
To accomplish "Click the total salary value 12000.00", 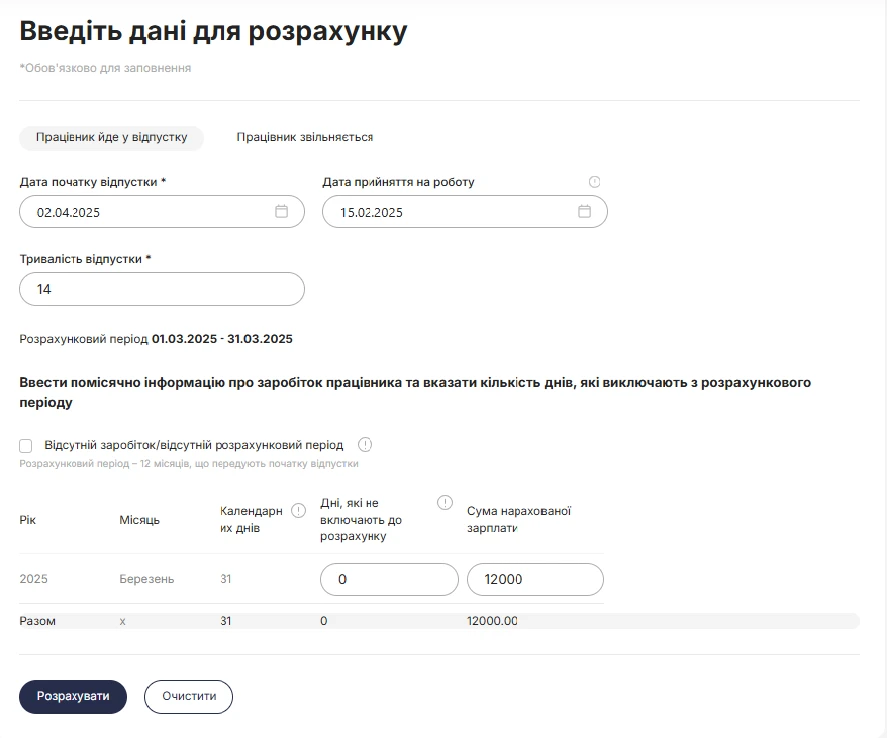I will coord(492,621).
